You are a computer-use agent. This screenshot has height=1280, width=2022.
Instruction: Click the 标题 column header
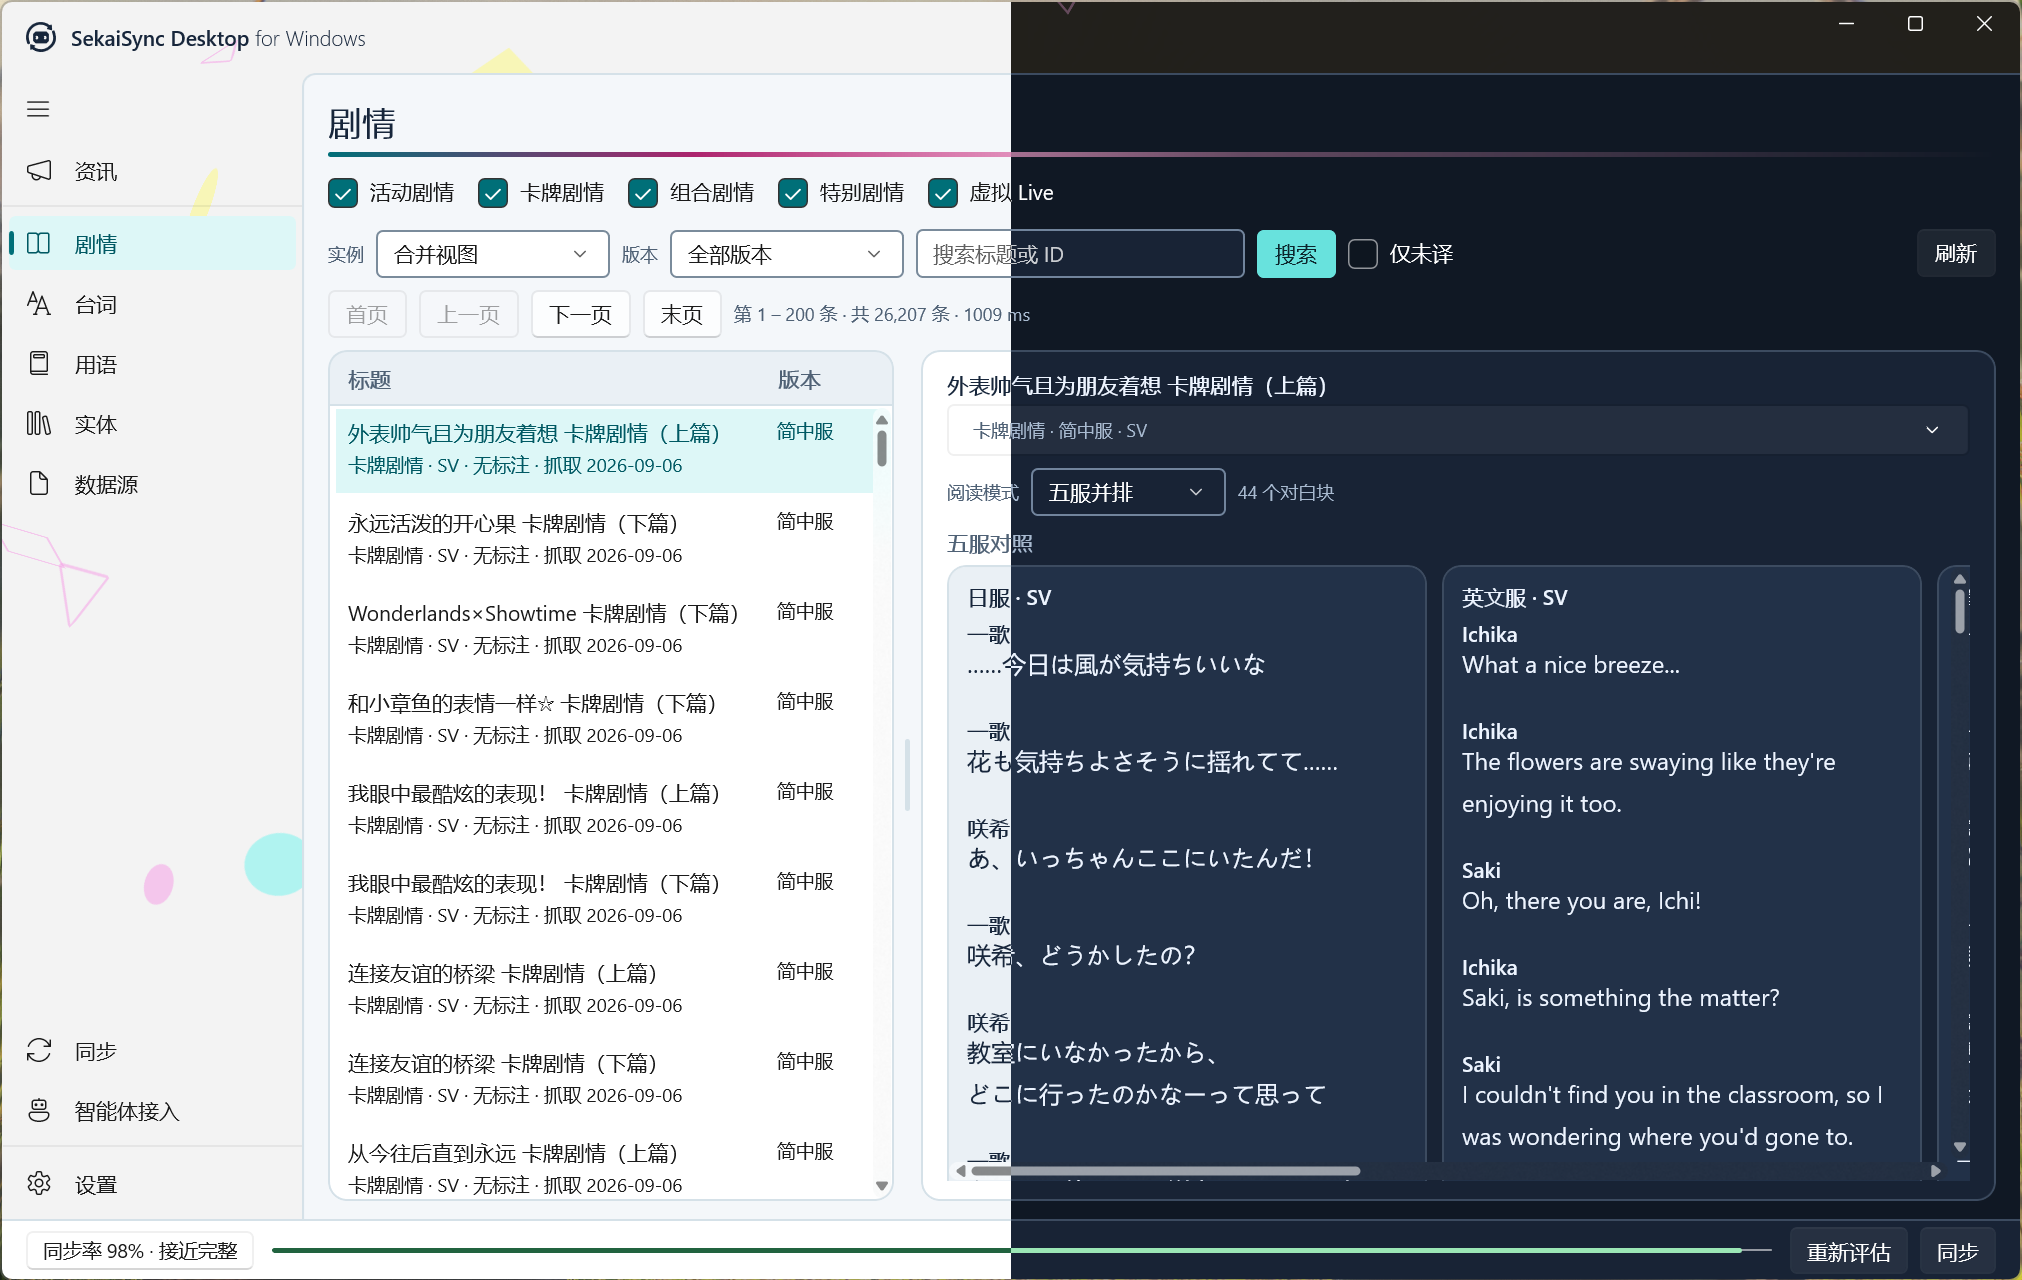(x=370, y=380)
